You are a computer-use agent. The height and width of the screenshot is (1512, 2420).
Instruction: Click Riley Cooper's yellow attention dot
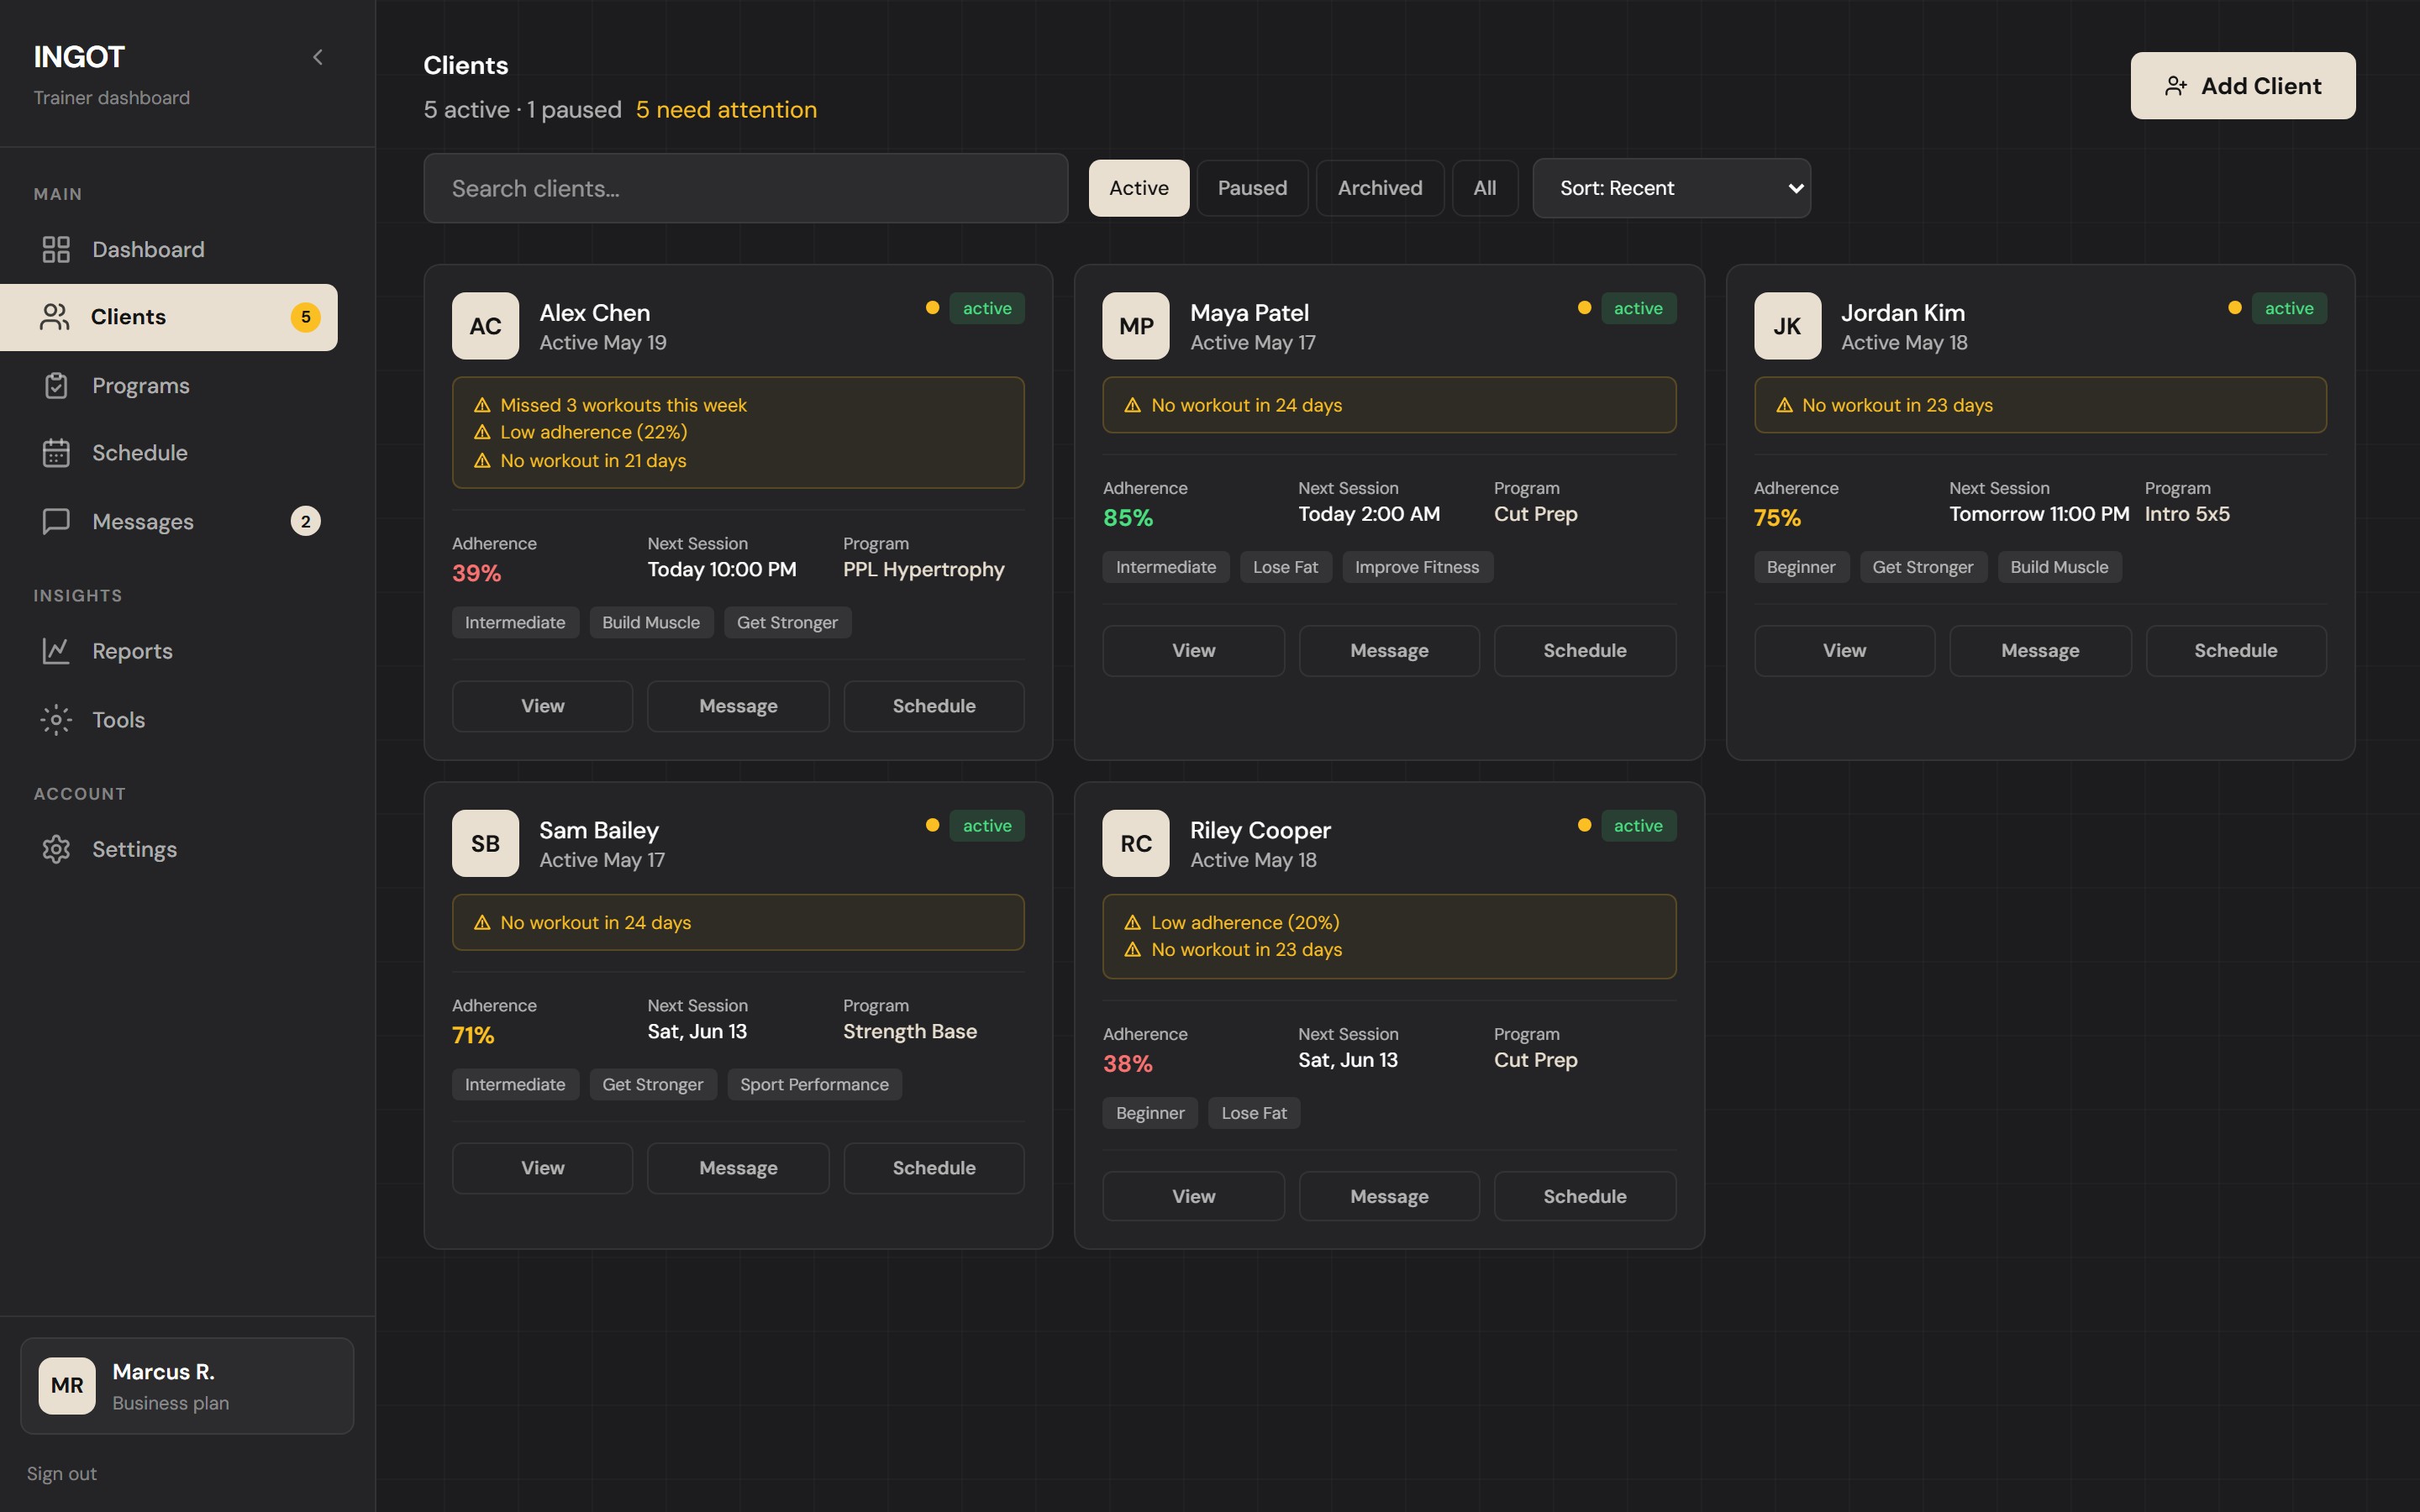pos(1584,825)
